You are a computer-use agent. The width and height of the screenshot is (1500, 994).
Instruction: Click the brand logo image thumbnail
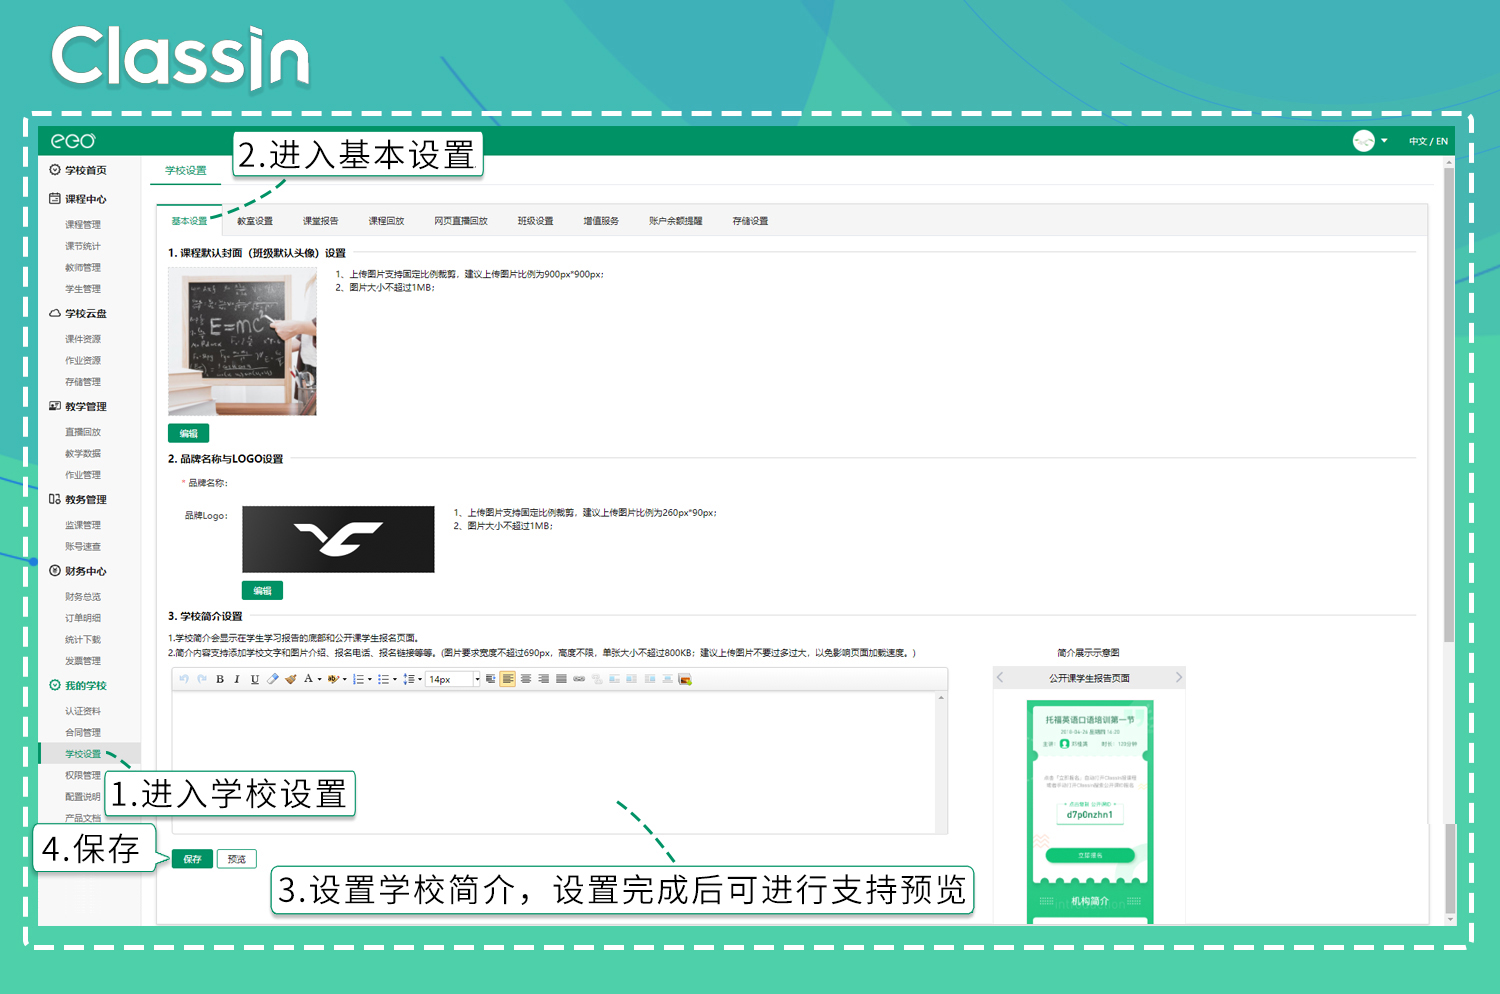338,539
